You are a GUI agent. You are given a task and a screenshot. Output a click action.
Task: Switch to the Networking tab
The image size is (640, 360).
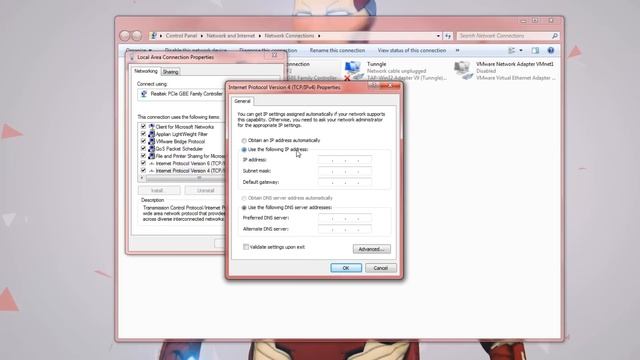[146, 71]
